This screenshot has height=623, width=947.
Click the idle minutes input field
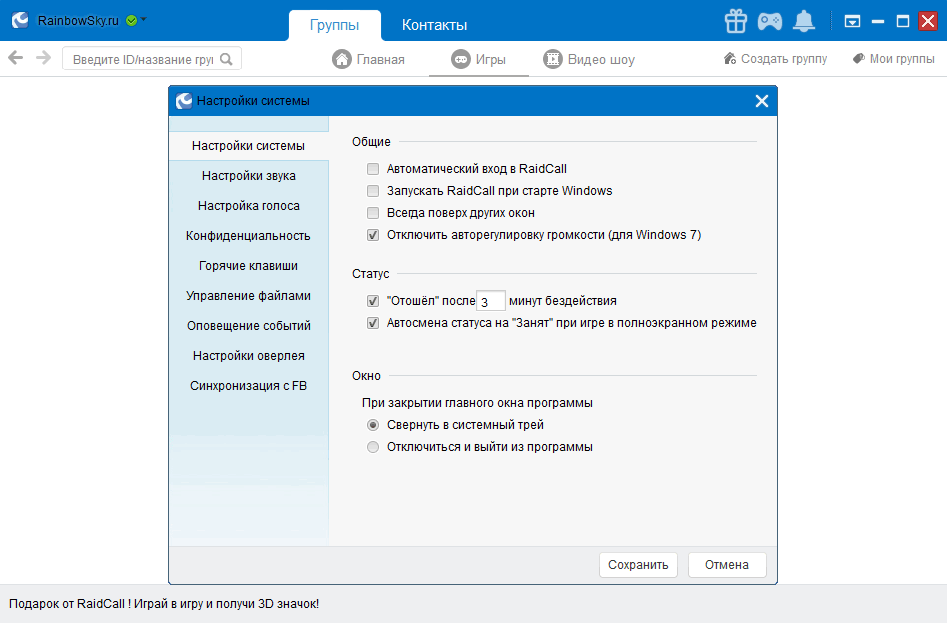tap(490, 301)
